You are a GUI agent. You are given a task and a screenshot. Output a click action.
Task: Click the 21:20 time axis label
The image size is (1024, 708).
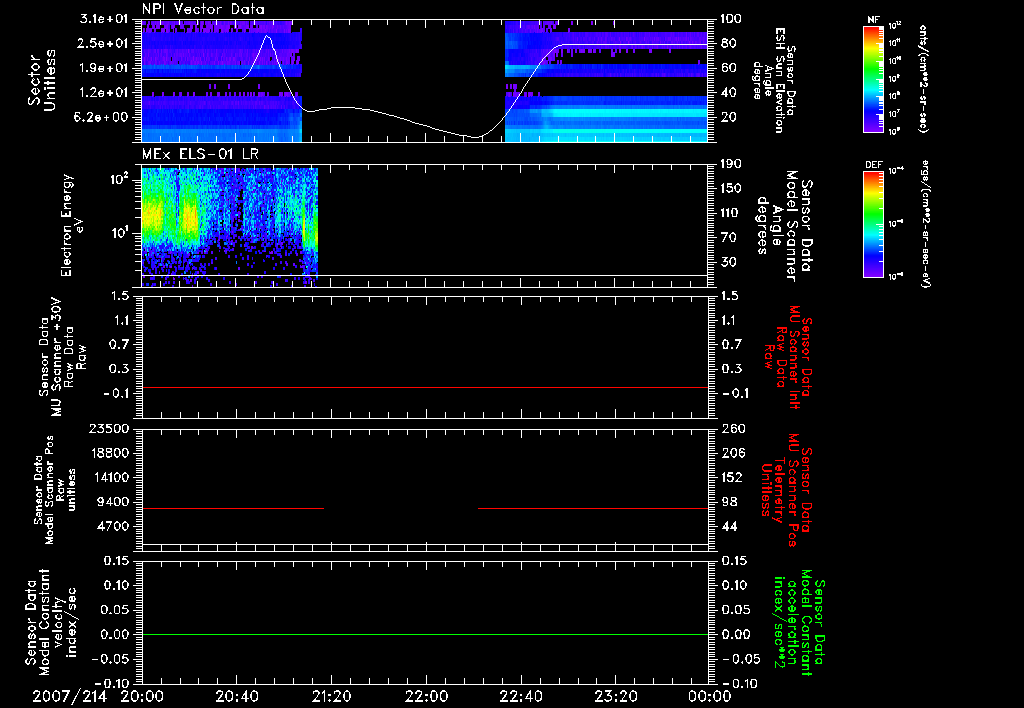coord(331,696)
